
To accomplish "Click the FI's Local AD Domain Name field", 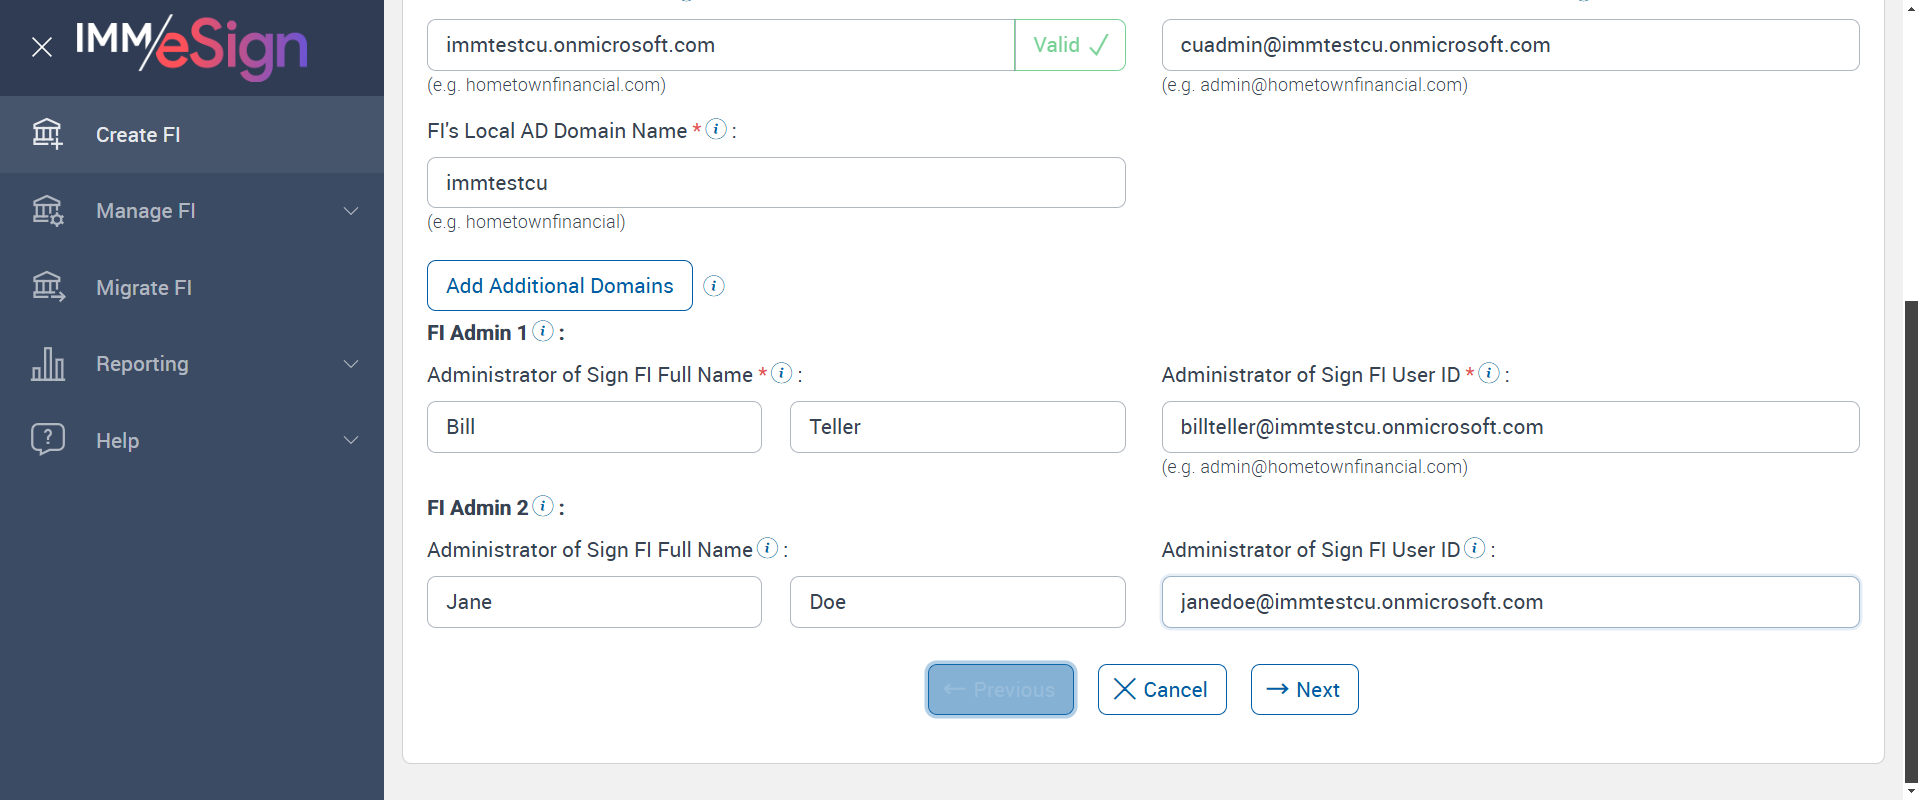I will (x=775, y=183).
